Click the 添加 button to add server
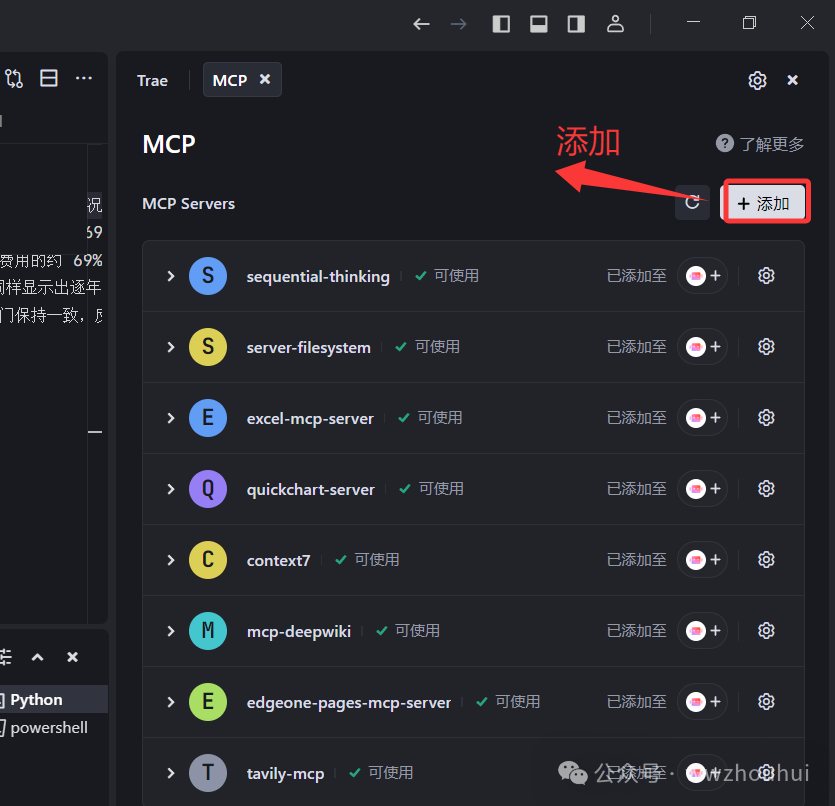The width and height of the screenshot is (835, 806). (764, 203)
